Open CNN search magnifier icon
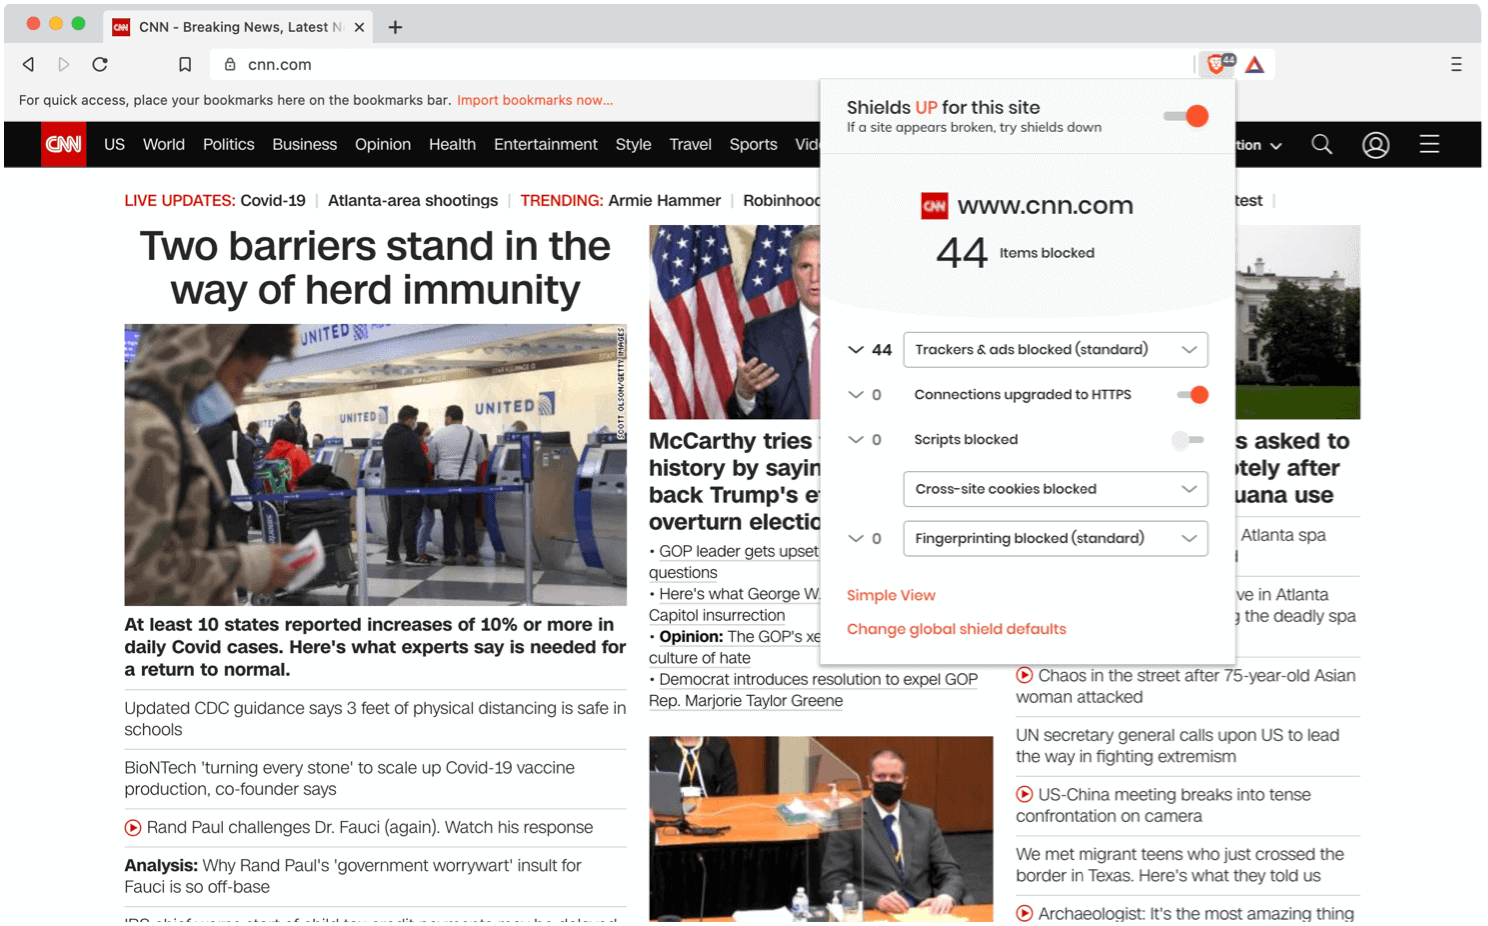Screen dimensions: 1488x926 point(1322,144)
